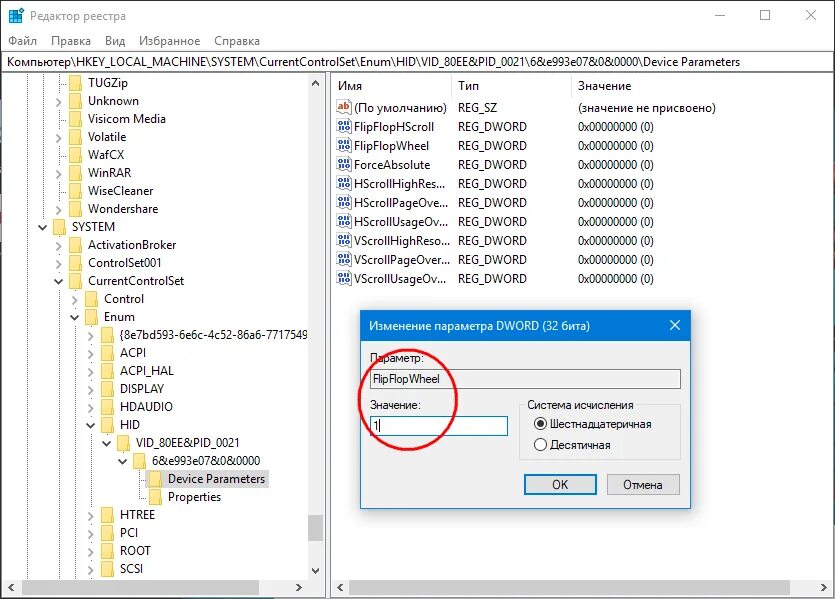Select the decimal (Десятичная) radio button
This screenshot has height=599, width=835.
[x=540, y=445]
